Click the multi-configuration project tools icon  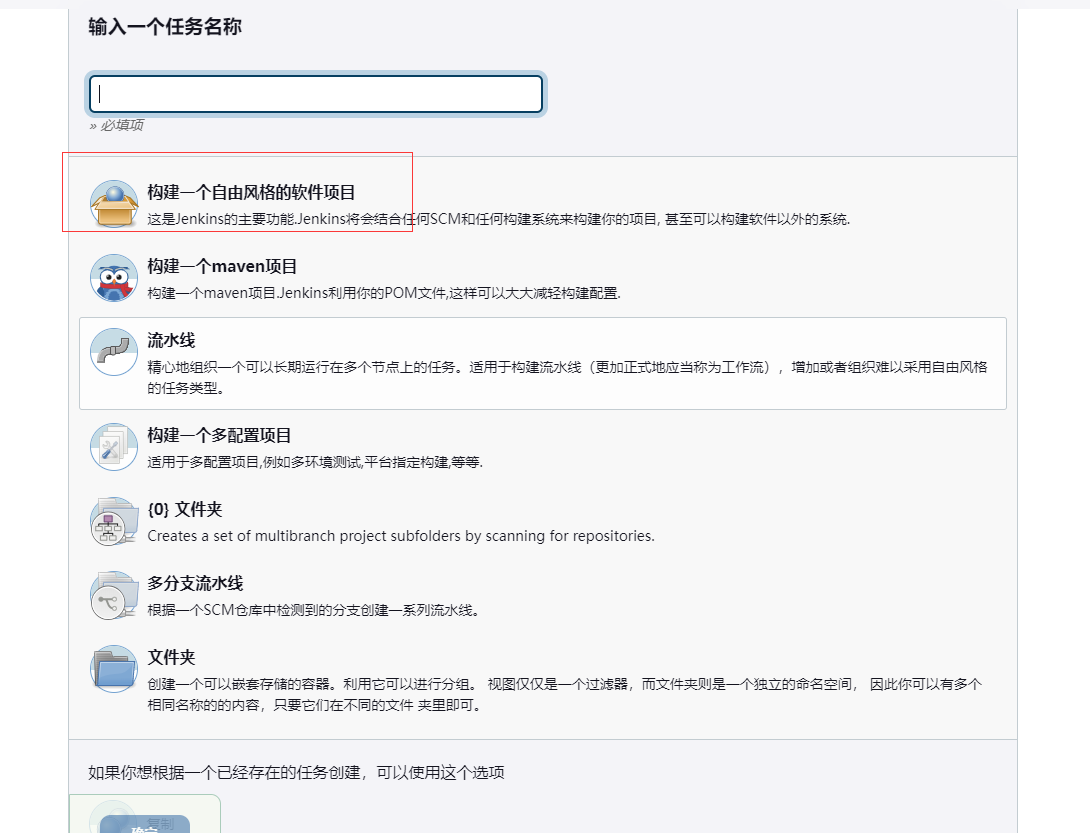[x=114, y=447]
